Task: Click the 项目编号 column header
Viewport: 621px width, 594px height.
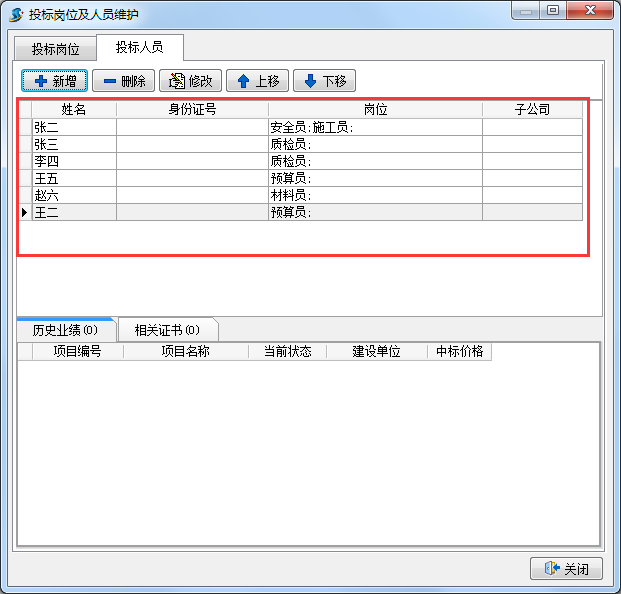Action: (x=77, y=352)
